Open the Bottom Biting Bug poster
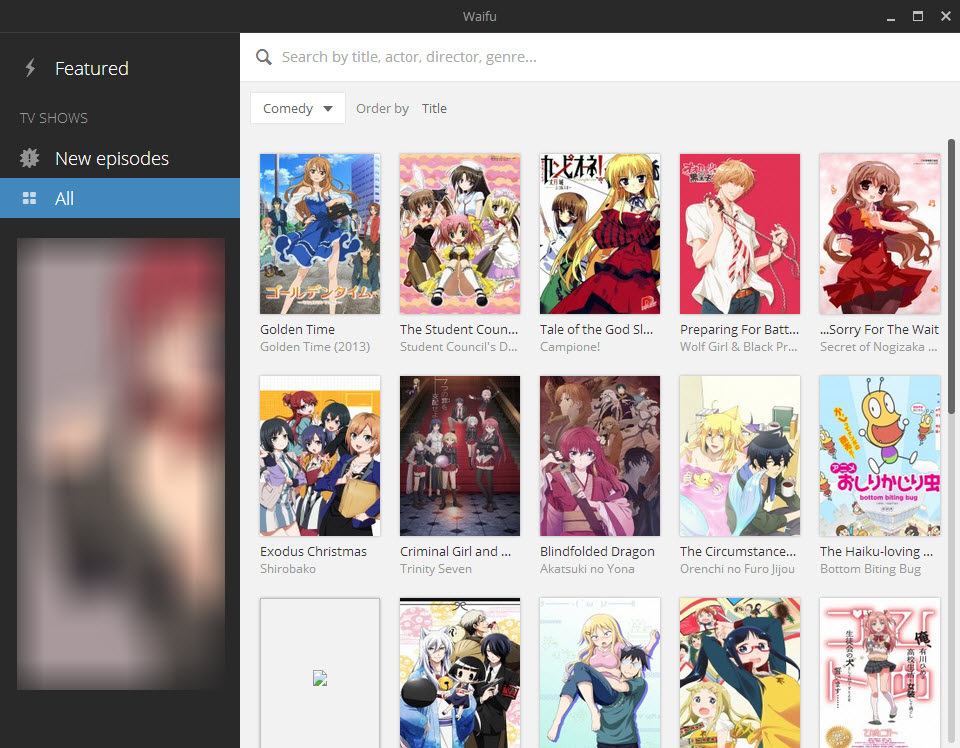 click(x=880, y=456)
